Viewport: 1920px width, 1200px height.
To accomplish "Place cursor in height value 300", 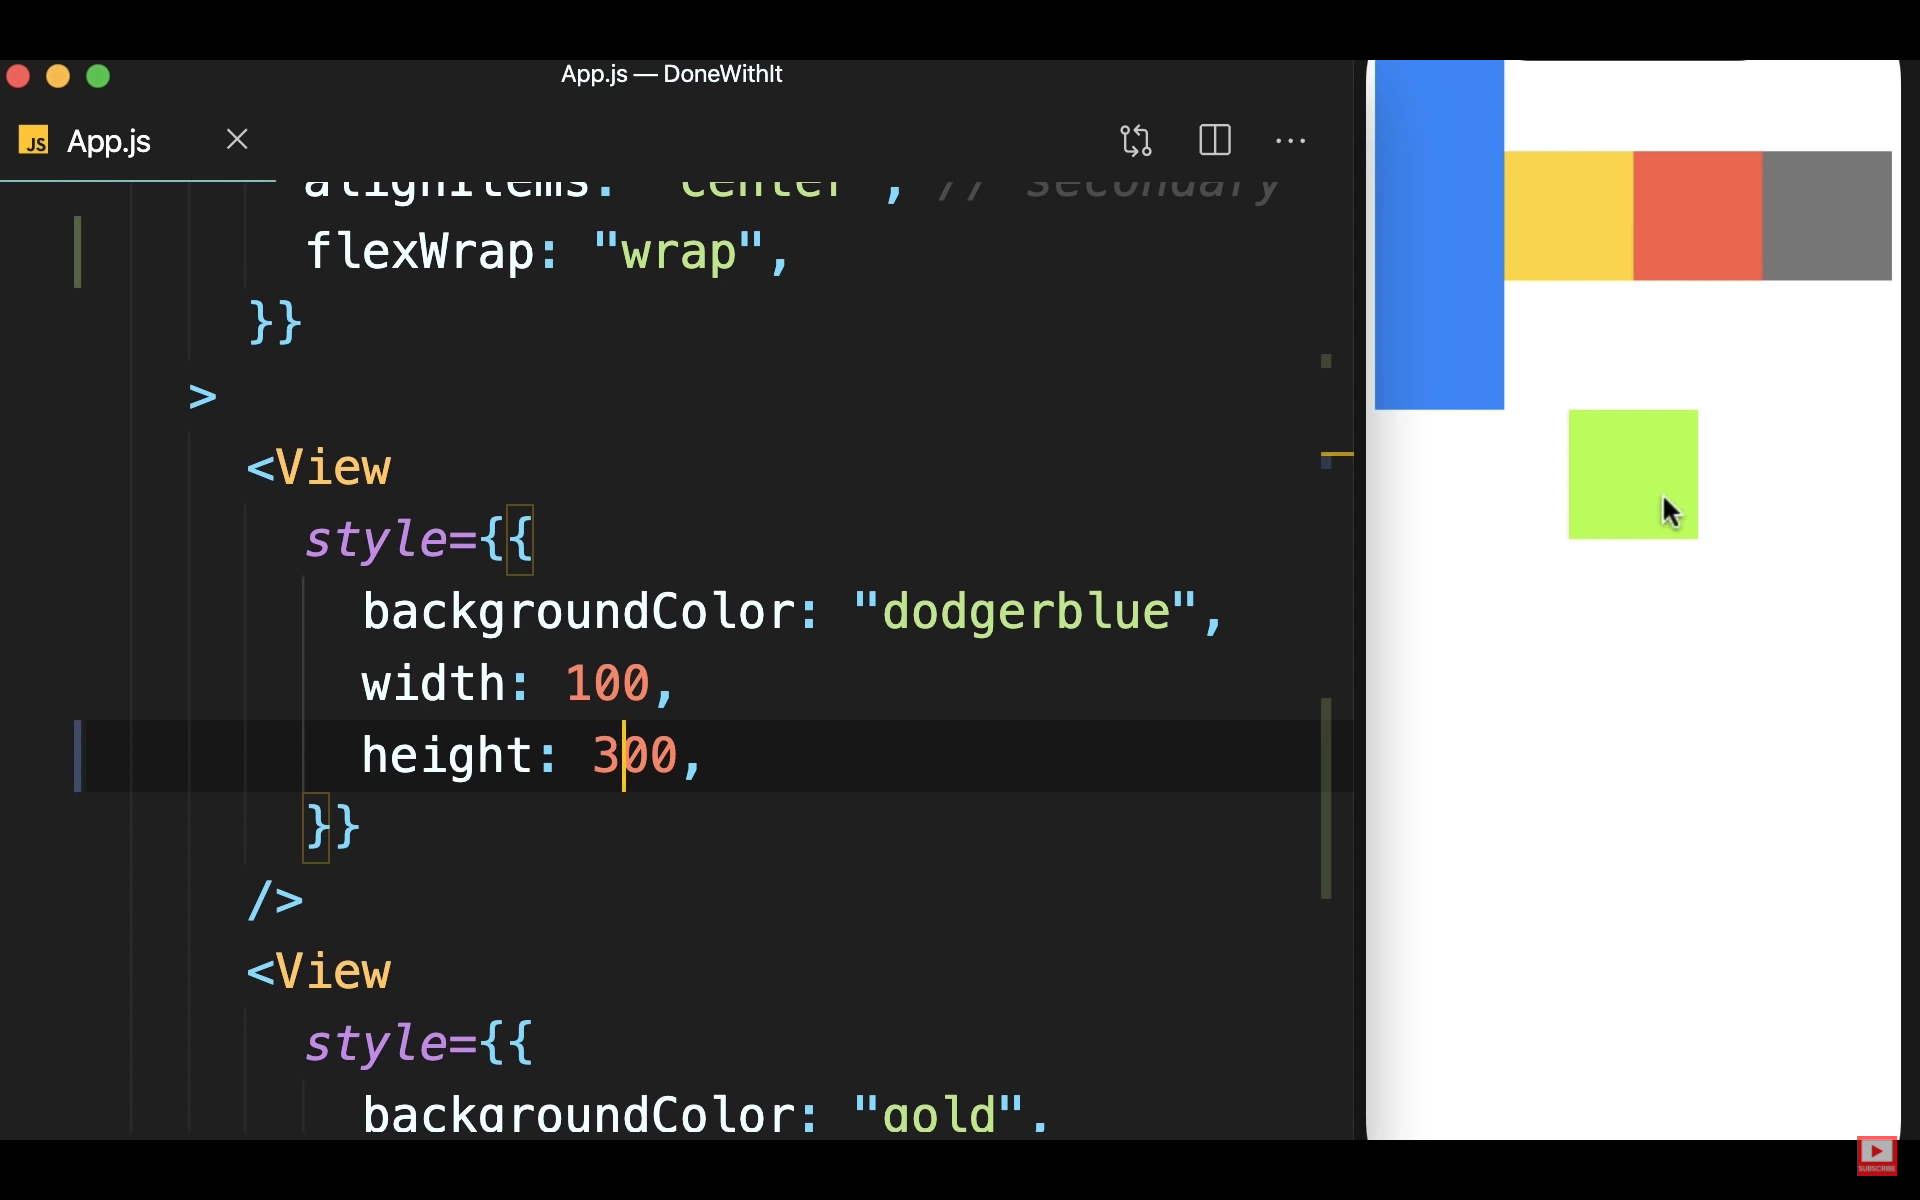I will point(635,756).
